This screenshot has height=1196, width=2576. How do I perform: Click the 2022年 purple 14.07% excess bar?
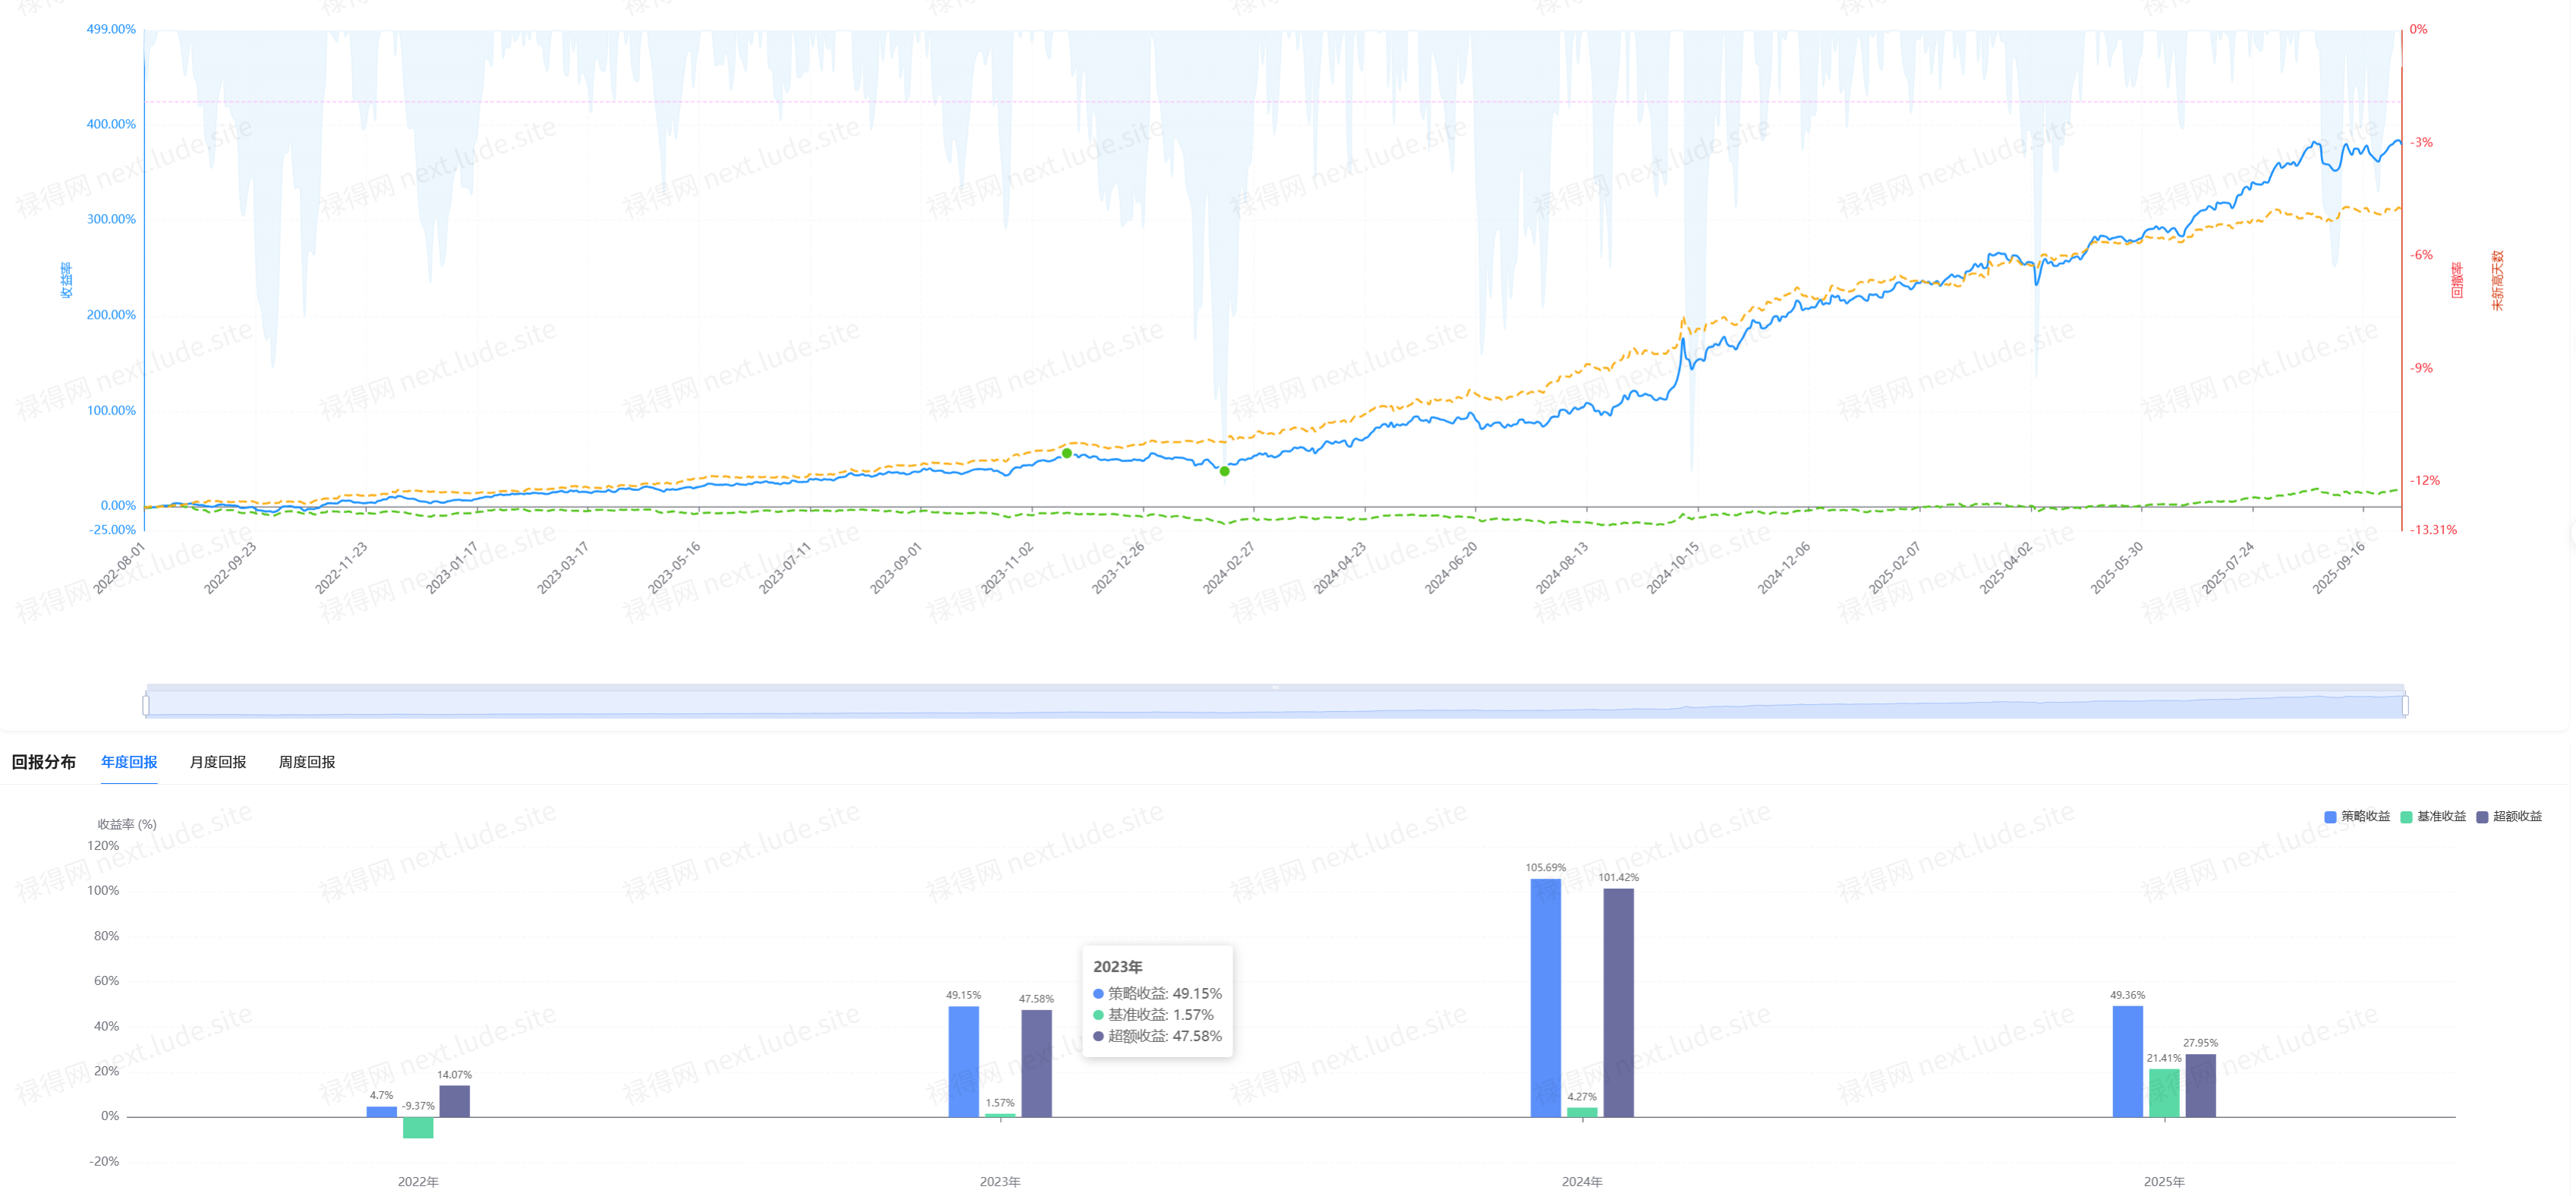point(454,1101)
